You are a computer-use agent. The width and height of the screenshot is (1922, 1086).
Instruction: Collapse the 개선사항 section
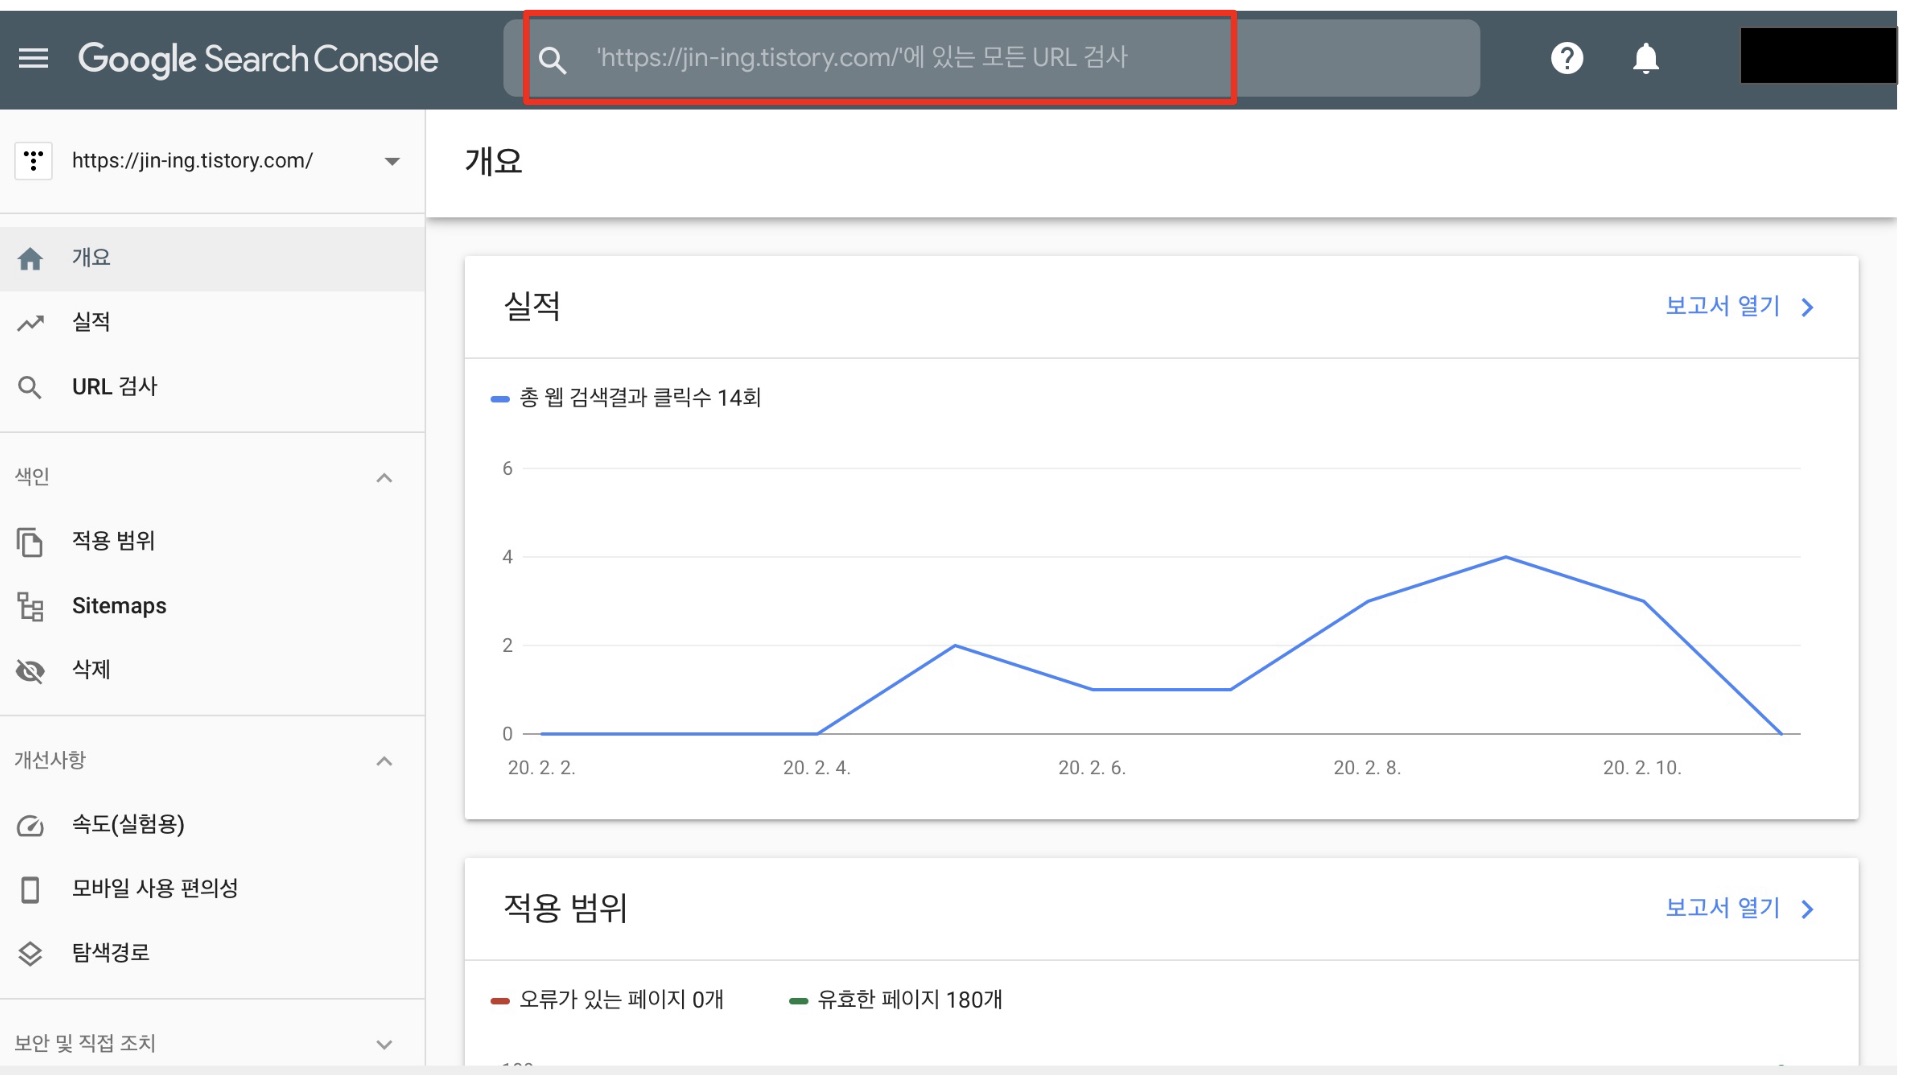[x=384, y=762]
